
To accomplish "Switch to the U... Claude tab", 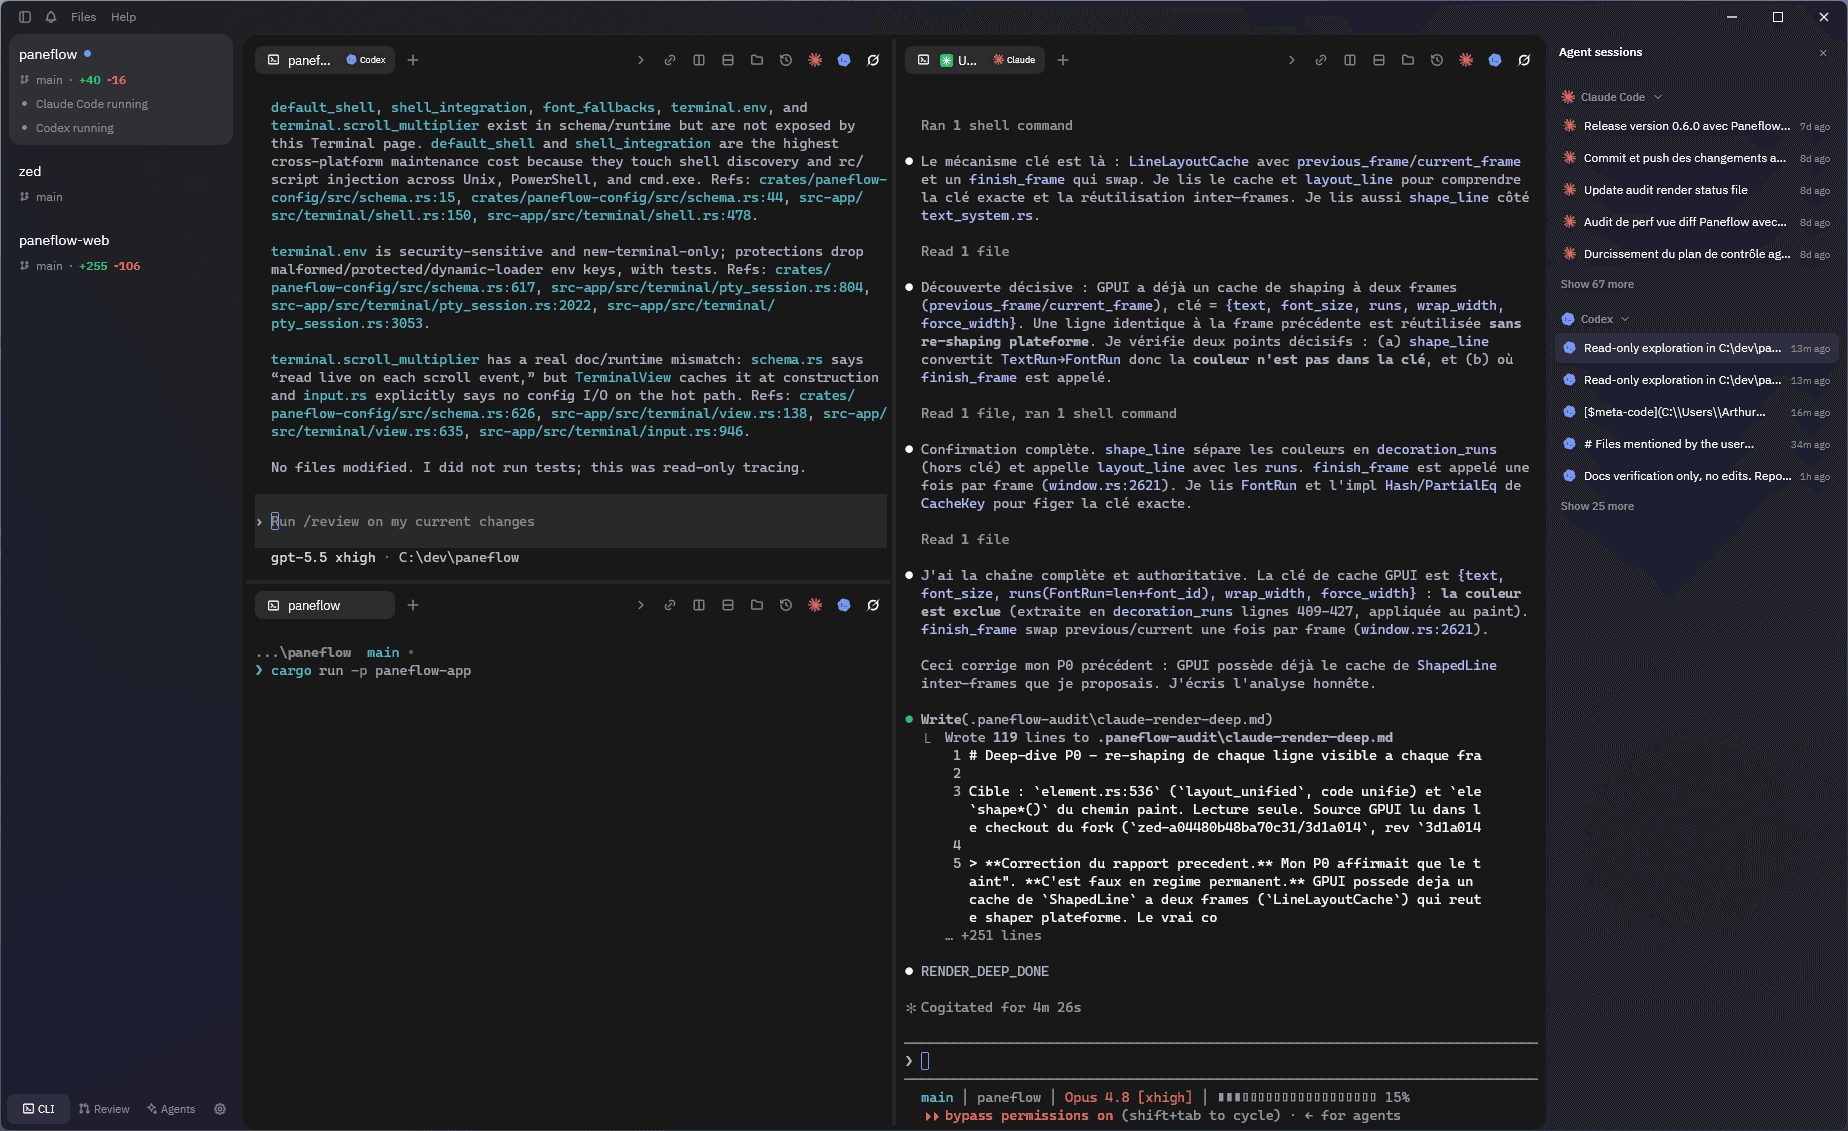I will [975, 60].
